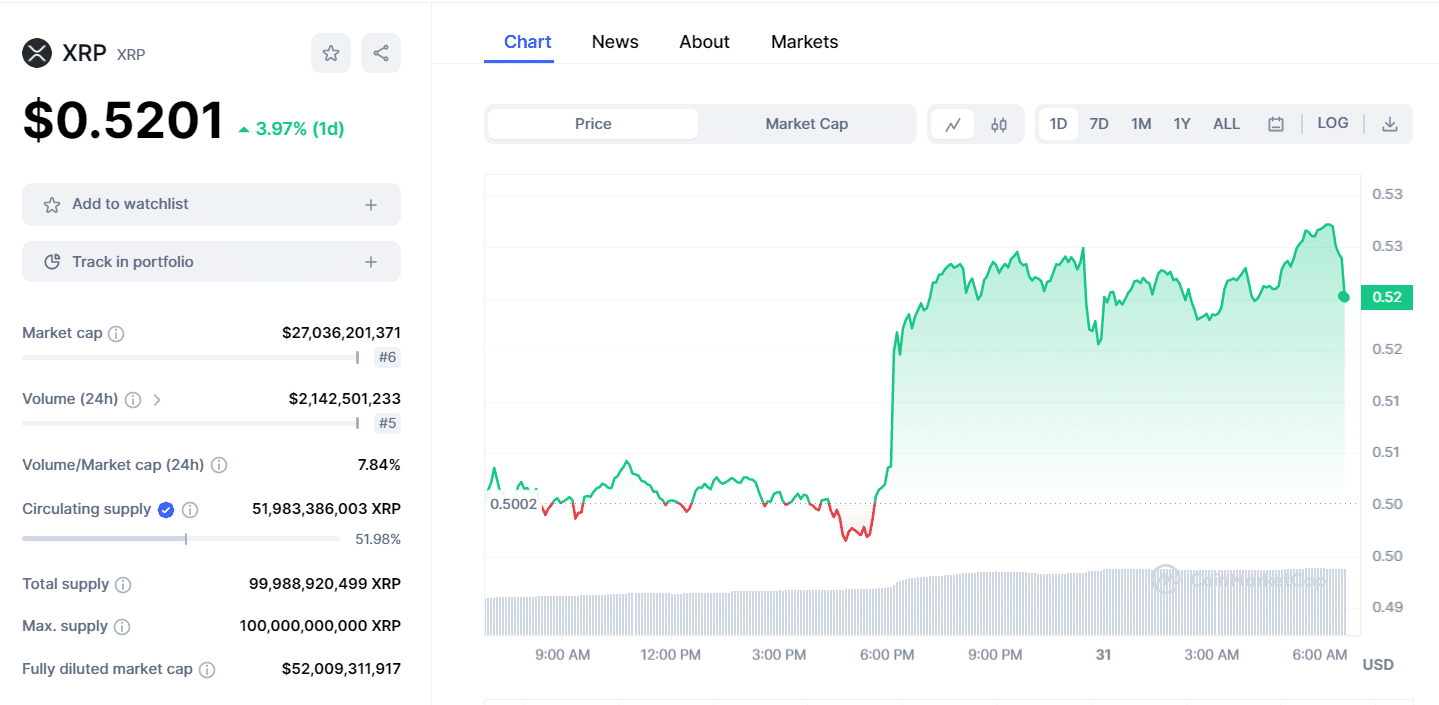
Task: Click info icon beside Circulating supply
Action: pos(190,509)
